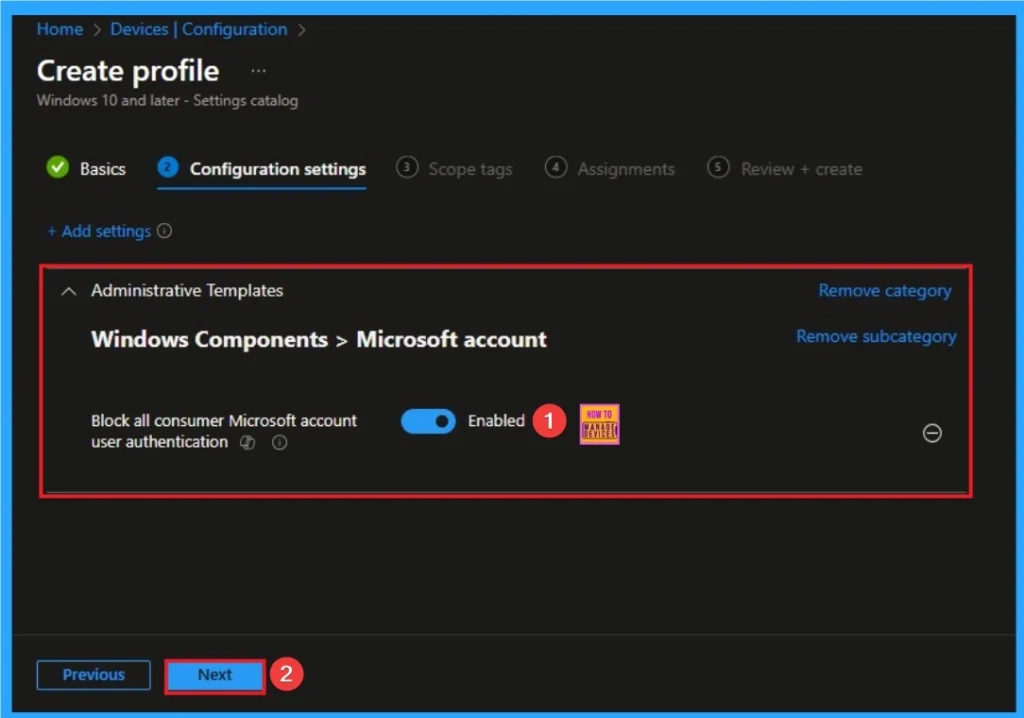
Task: Open Add settings
Action: [103, 231]
